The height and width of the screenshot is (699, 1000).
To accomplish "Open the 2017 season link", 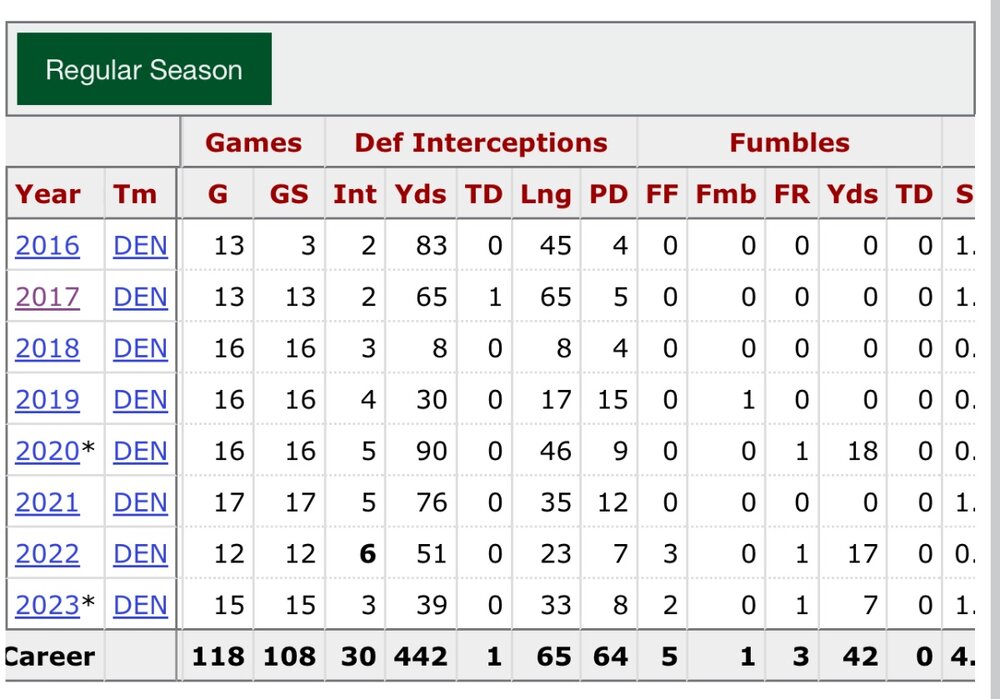I will (x=47, y=297).
